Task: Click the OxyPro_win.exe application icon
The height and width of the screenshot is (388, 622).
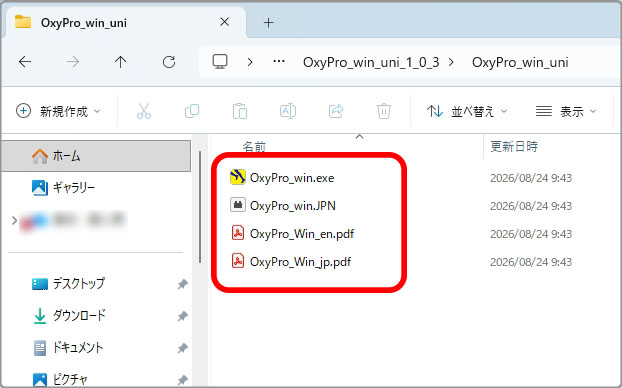Action: click(238, 177)
